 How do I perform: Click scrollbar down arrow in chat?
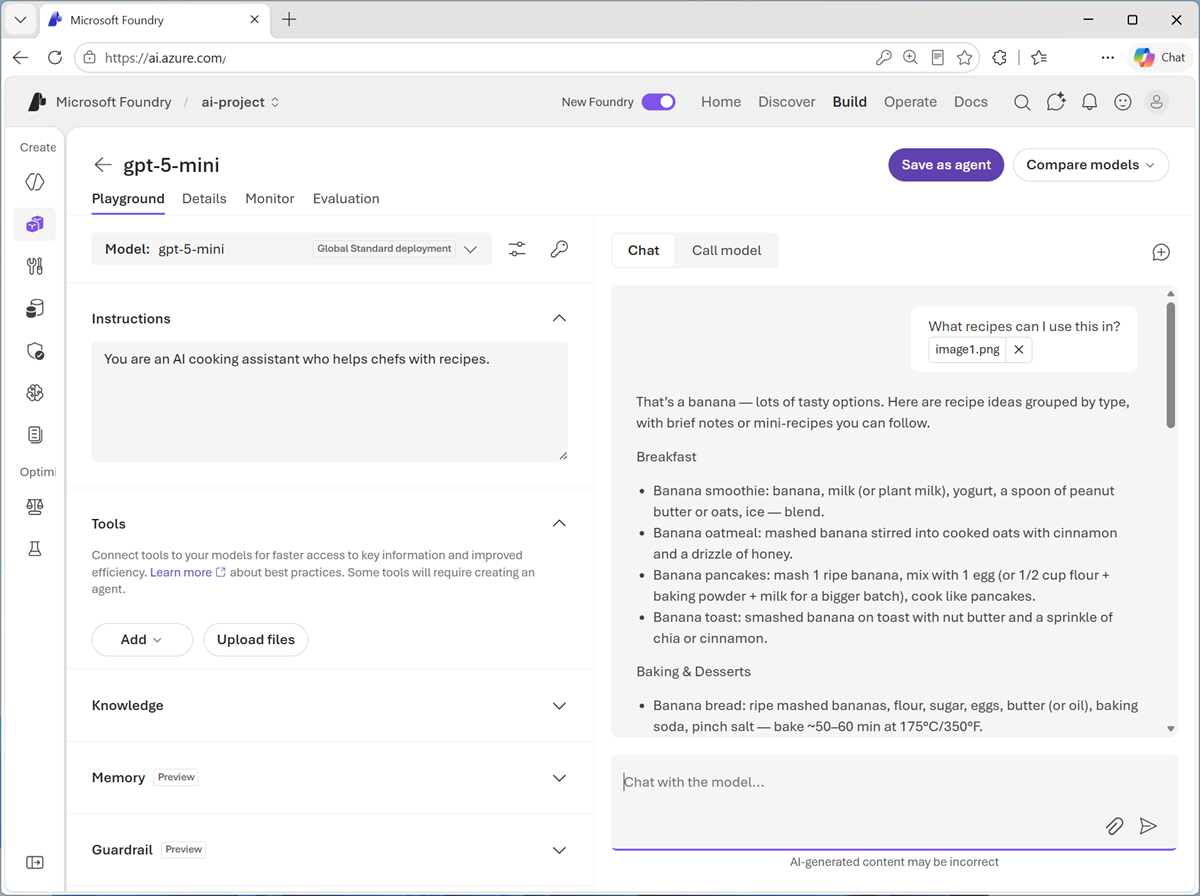point(1171,729)
